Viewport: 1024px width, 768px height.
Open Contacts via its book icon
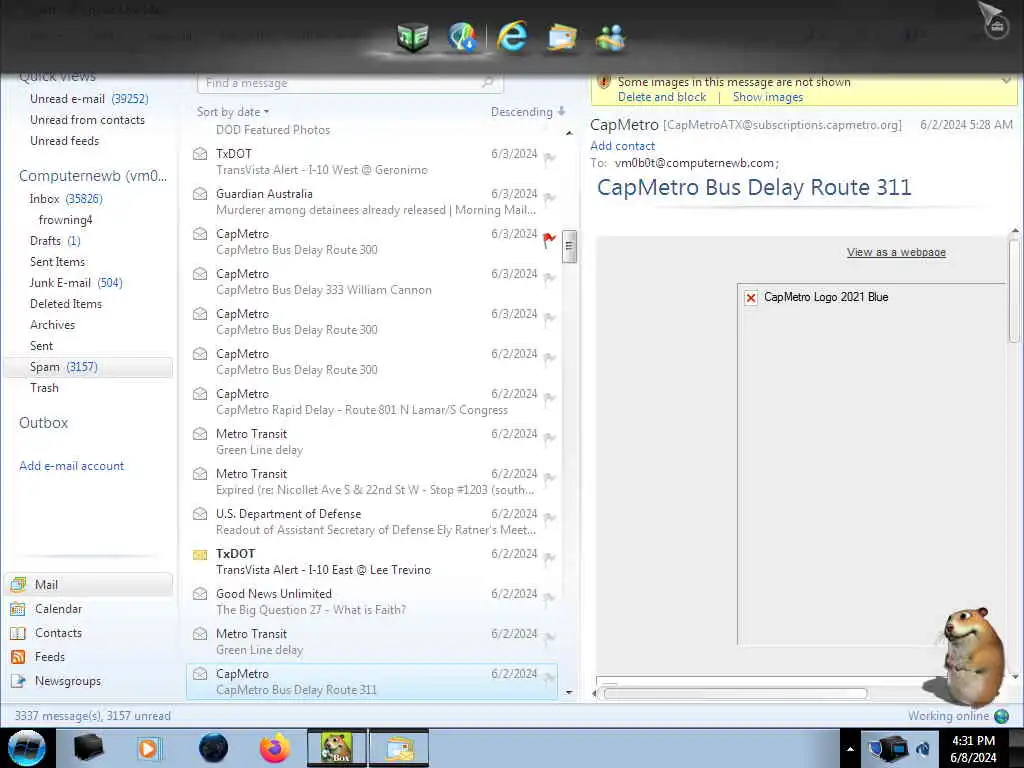(18, 633)
